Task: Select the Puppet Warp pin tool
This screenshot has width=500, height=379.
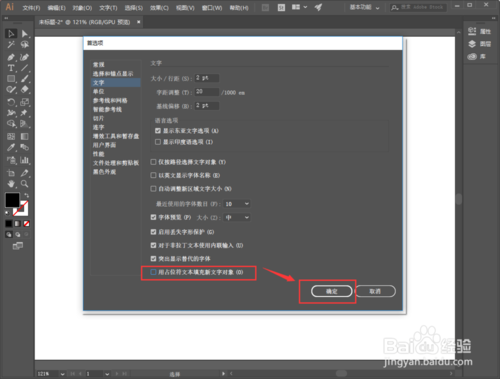Action: (x=24, y=113)
